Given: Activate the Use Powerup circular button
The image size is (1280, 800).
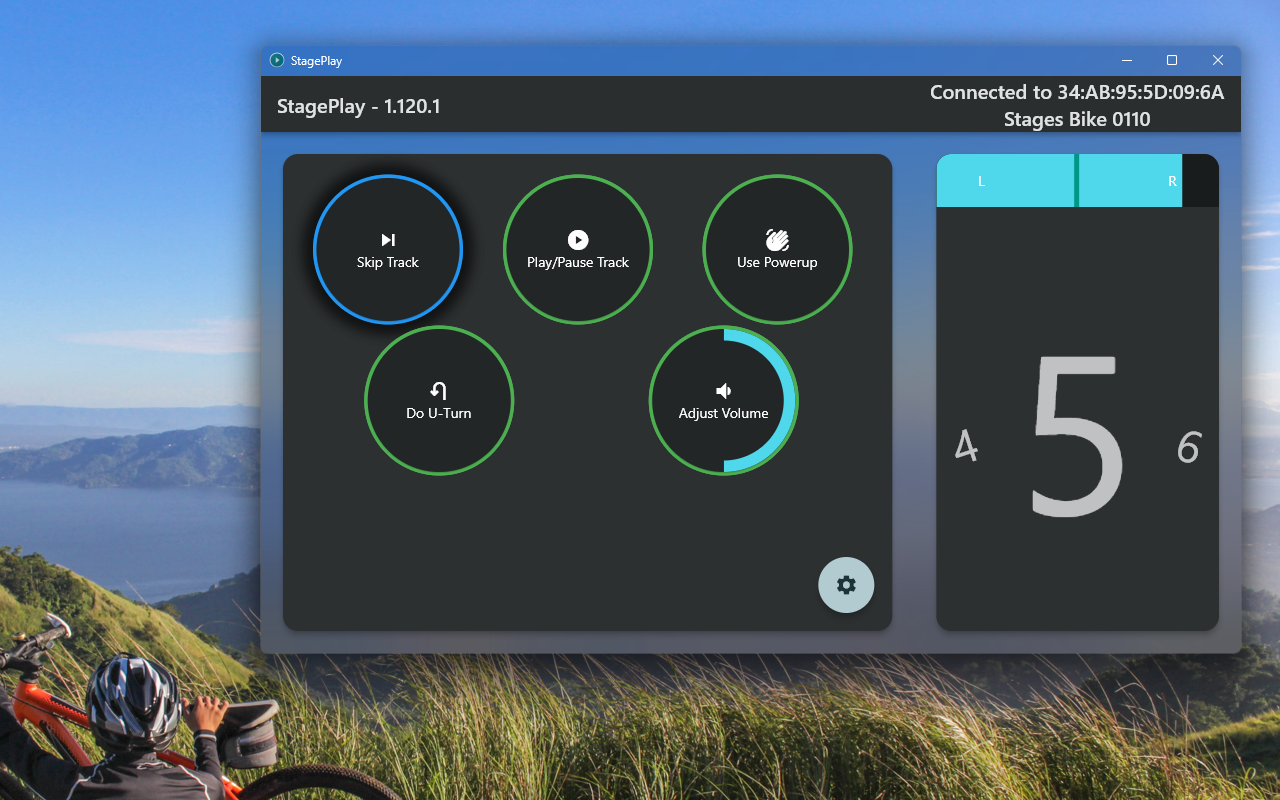Looking at the screenshot, I should (777, 250).
